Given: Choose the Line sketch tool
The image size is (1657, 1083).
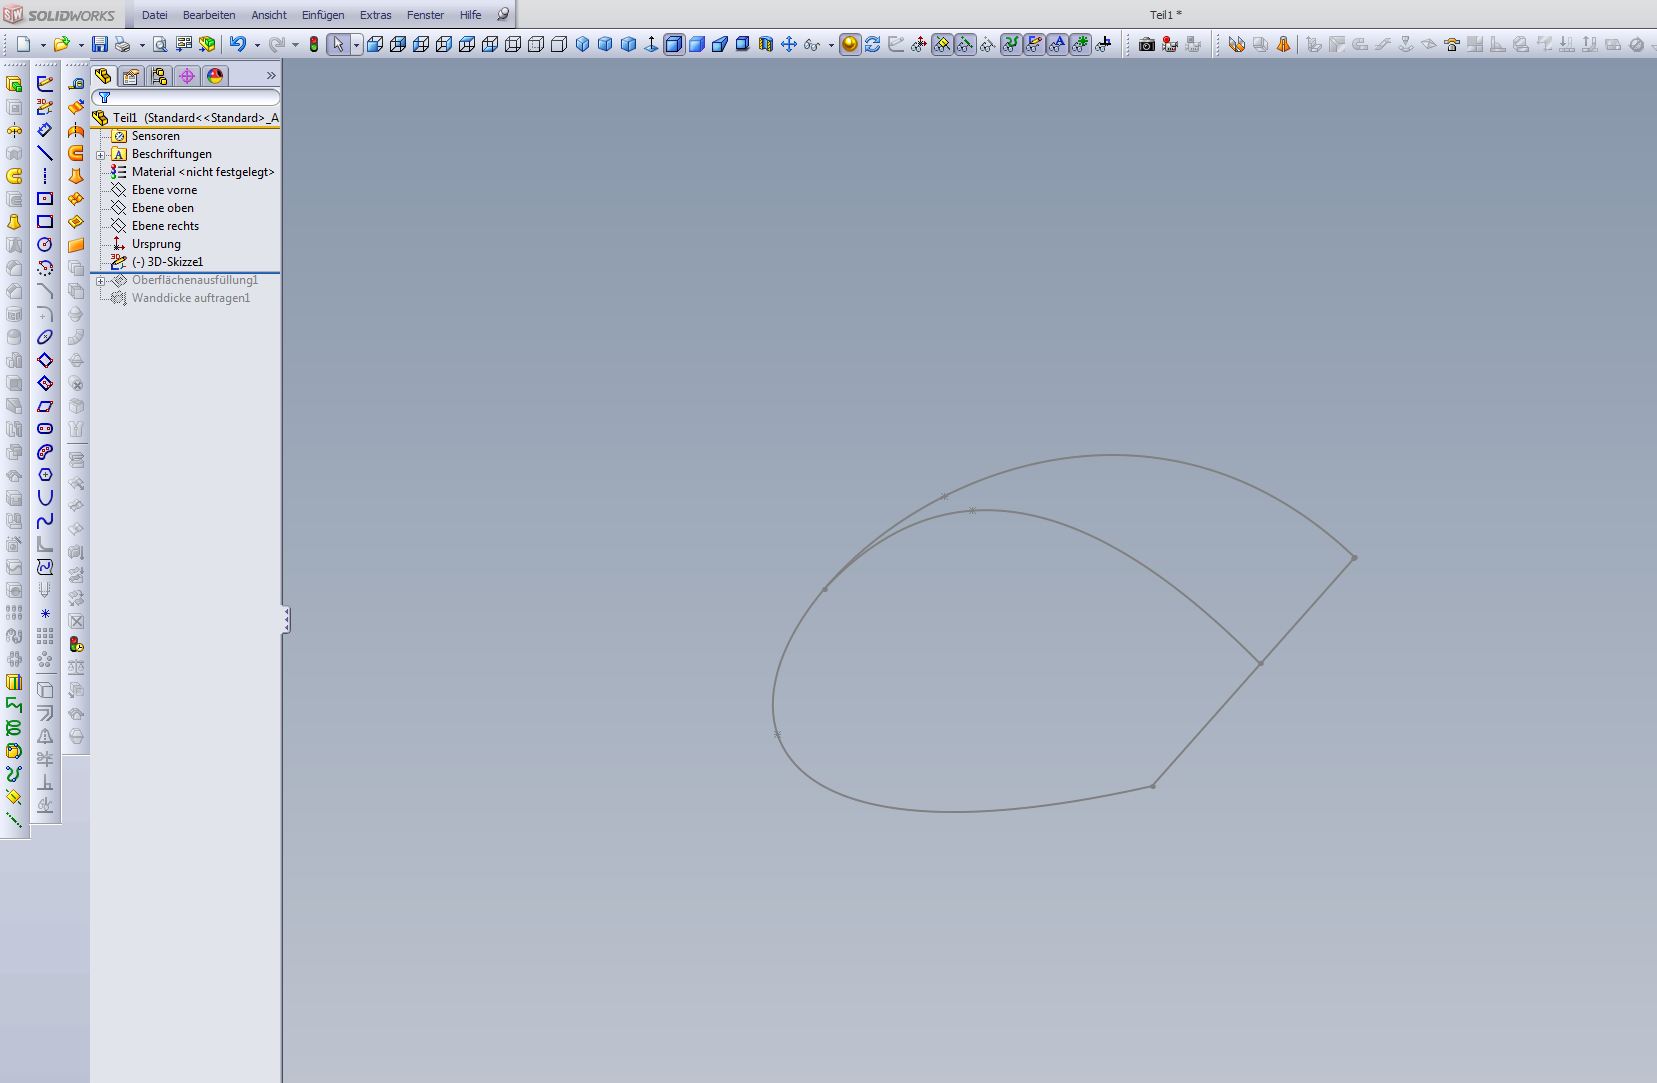Looking at the screenshot, I should pyautogui.click(x=45, y=153).
